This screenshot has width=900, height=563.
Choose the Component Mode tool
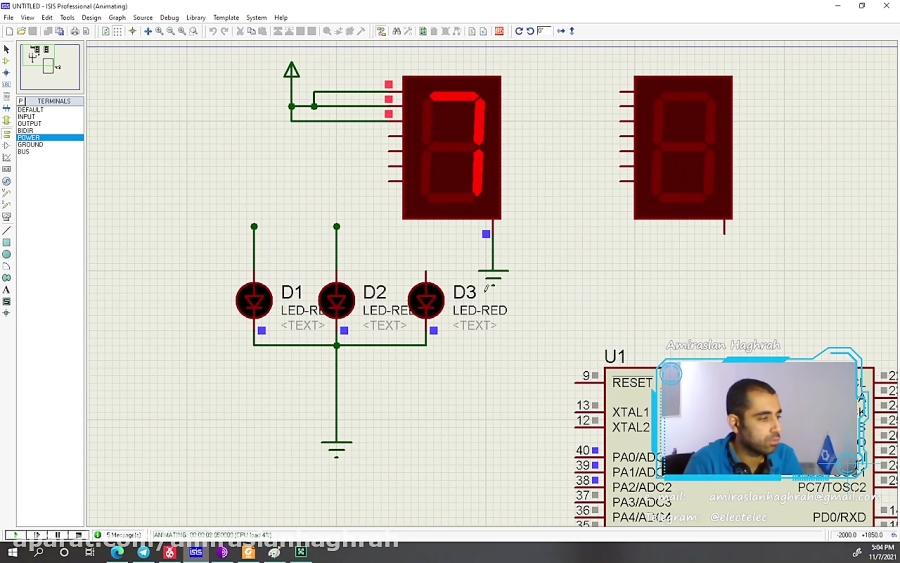click(x=6, y=61)
